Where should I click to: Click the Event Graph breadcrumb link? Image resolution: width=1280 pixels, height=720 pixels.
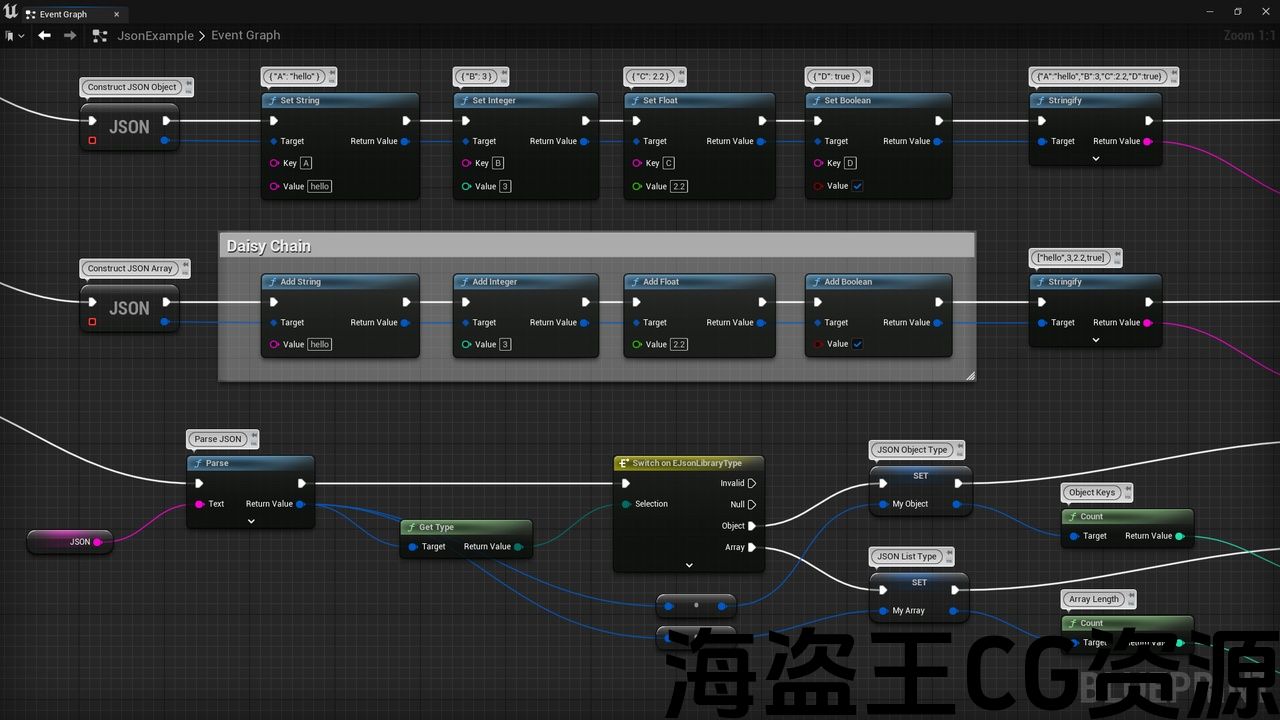(245, 35)
